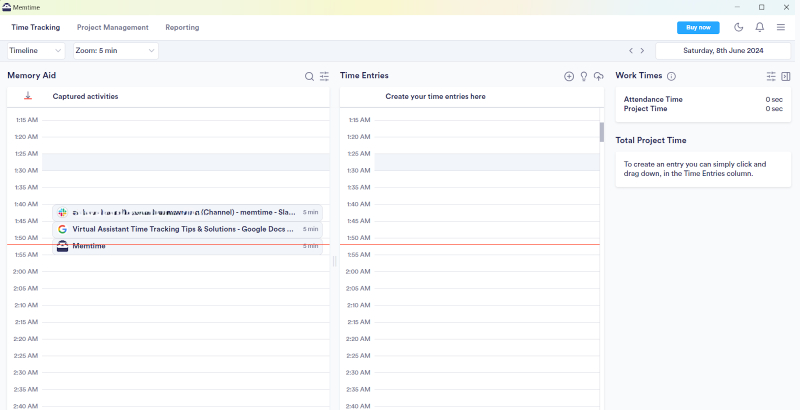Viewport: 800px width, 410px height.
Task: Go to next day arrow
Action: pyautogui.click(x=642, y=50)
